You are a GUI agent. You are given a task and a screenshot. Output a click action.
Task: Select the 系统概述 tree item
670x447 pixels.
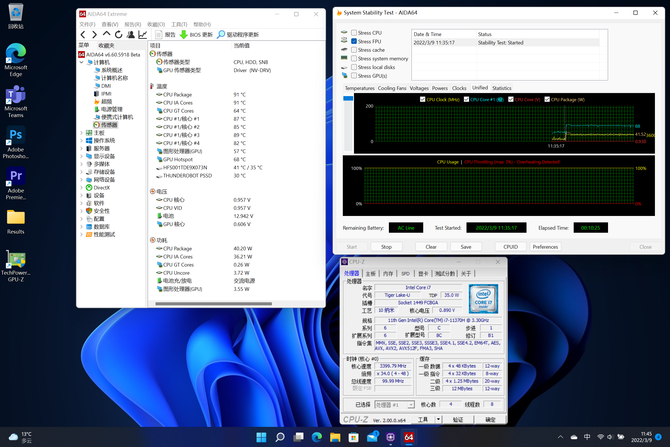(x=111, y=70)
